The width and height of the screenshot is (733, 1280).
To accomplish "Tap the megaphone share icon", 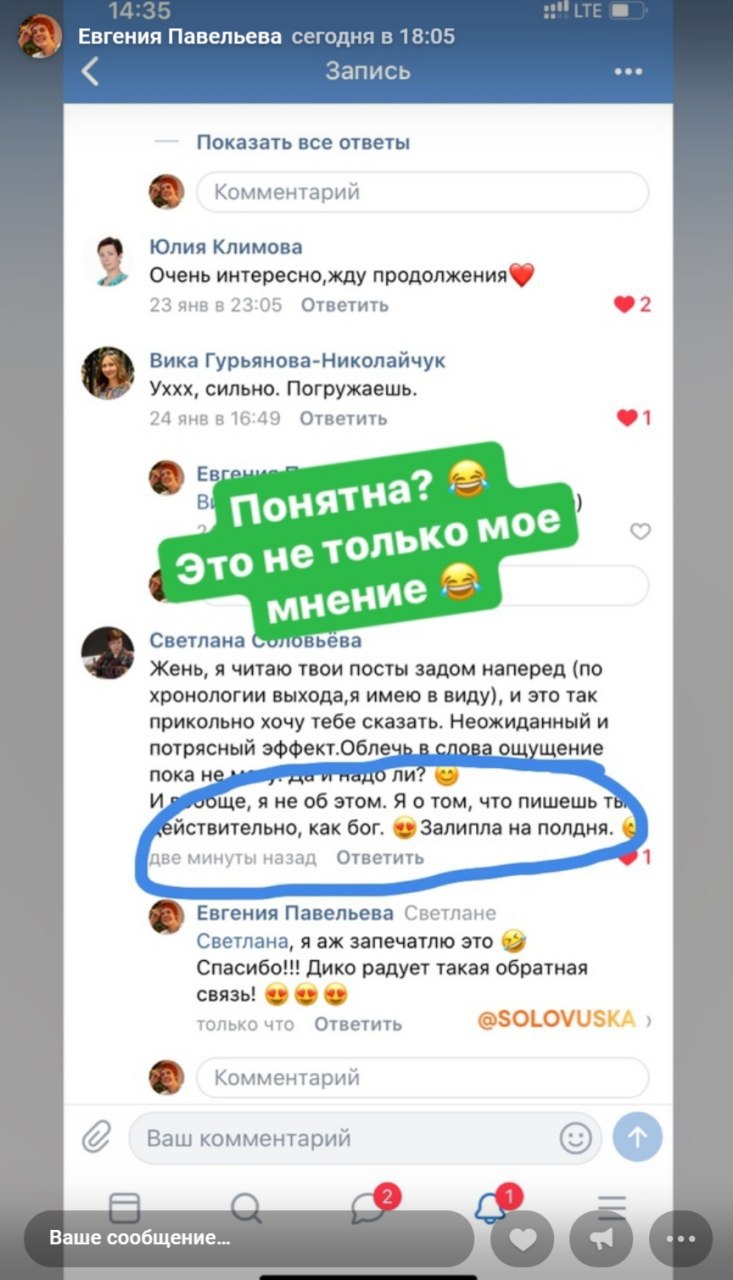I will (602, 1238).
